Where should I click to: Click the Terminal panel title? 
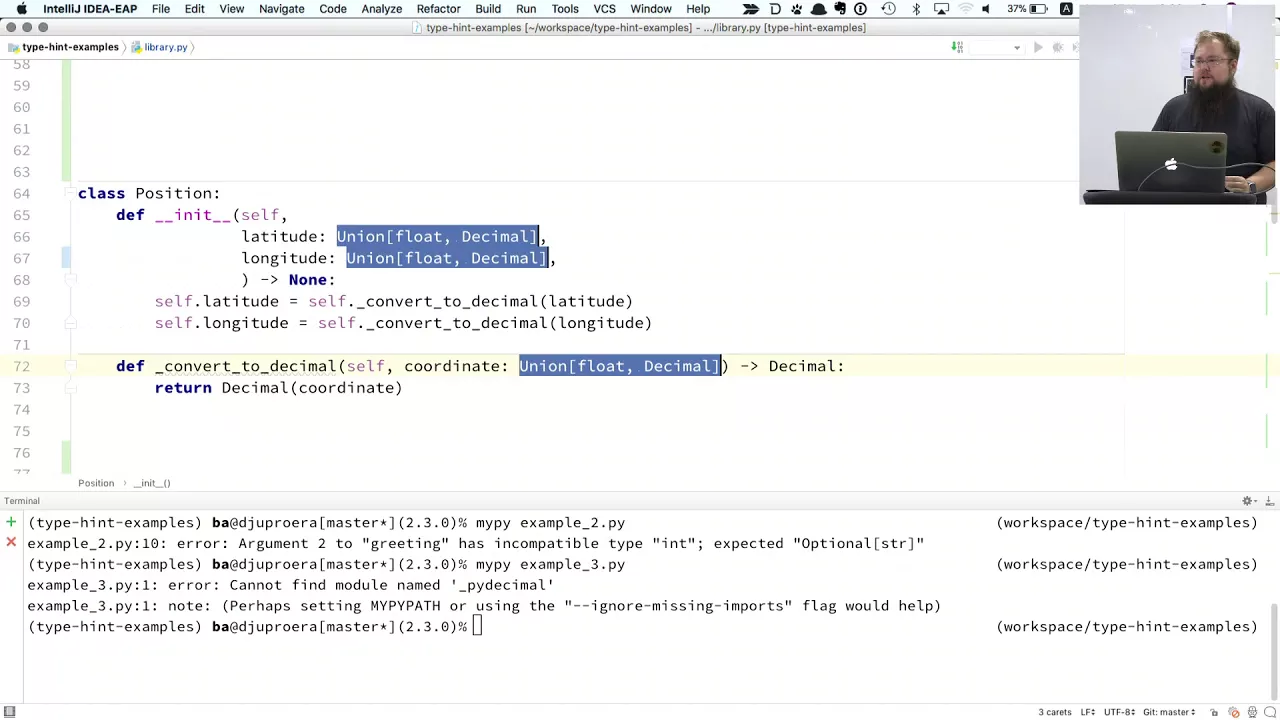click(21, 501)
